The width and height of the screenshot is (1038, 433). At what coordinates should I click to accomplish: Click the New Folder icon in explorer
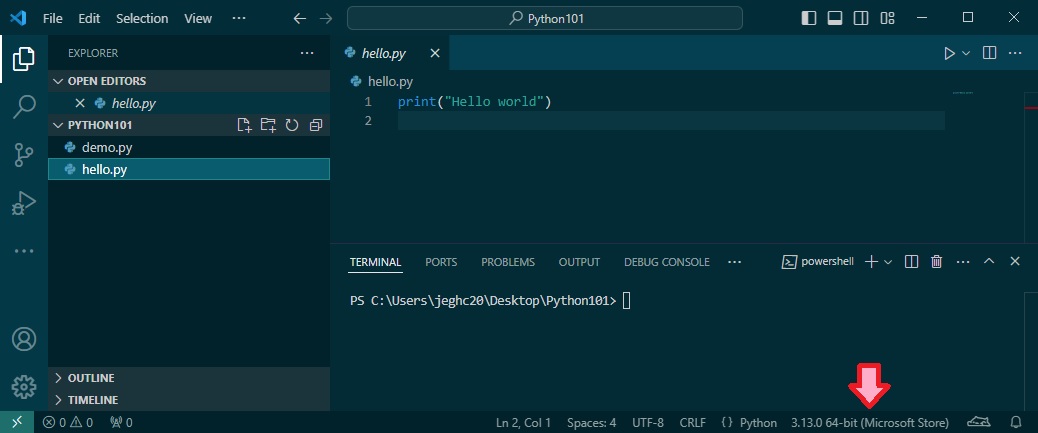tap(268, 125)
